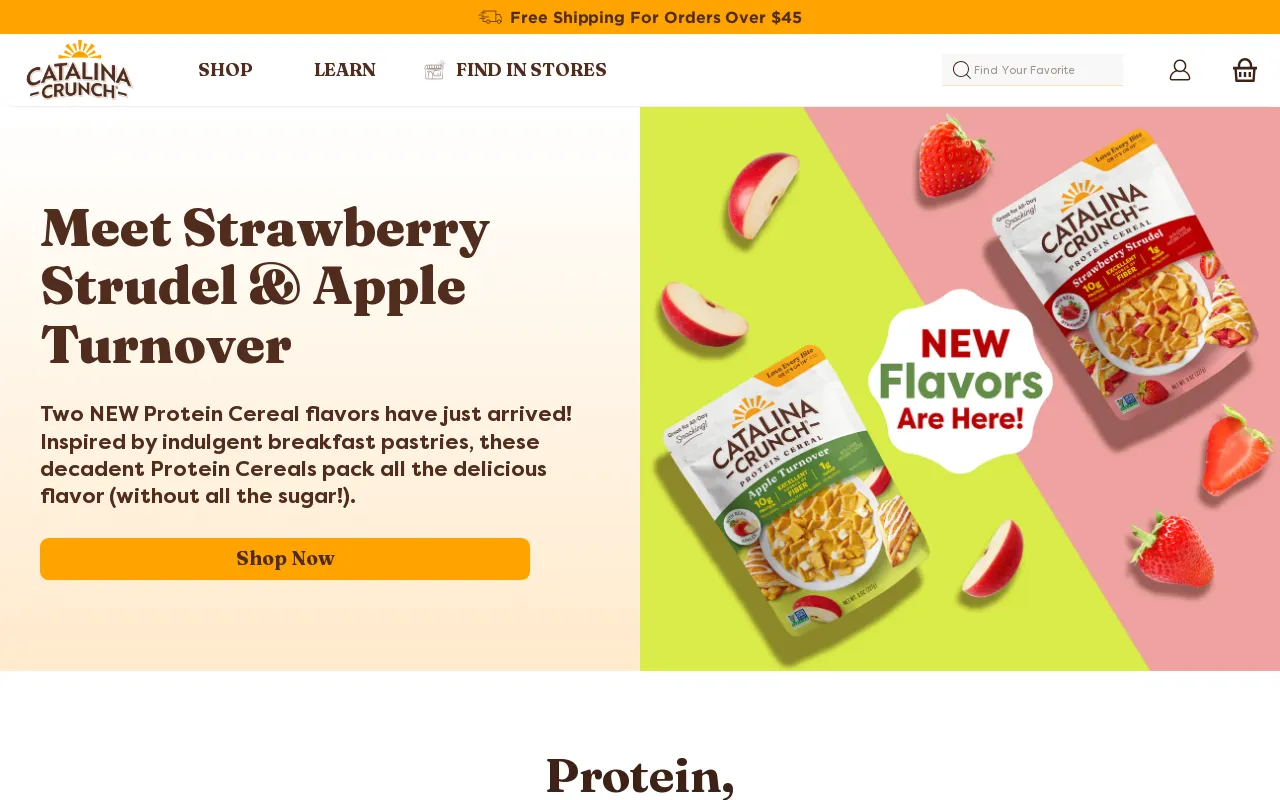Open the SHOP menu
This screenshot has height=800, width=1280.
(225, 70)
